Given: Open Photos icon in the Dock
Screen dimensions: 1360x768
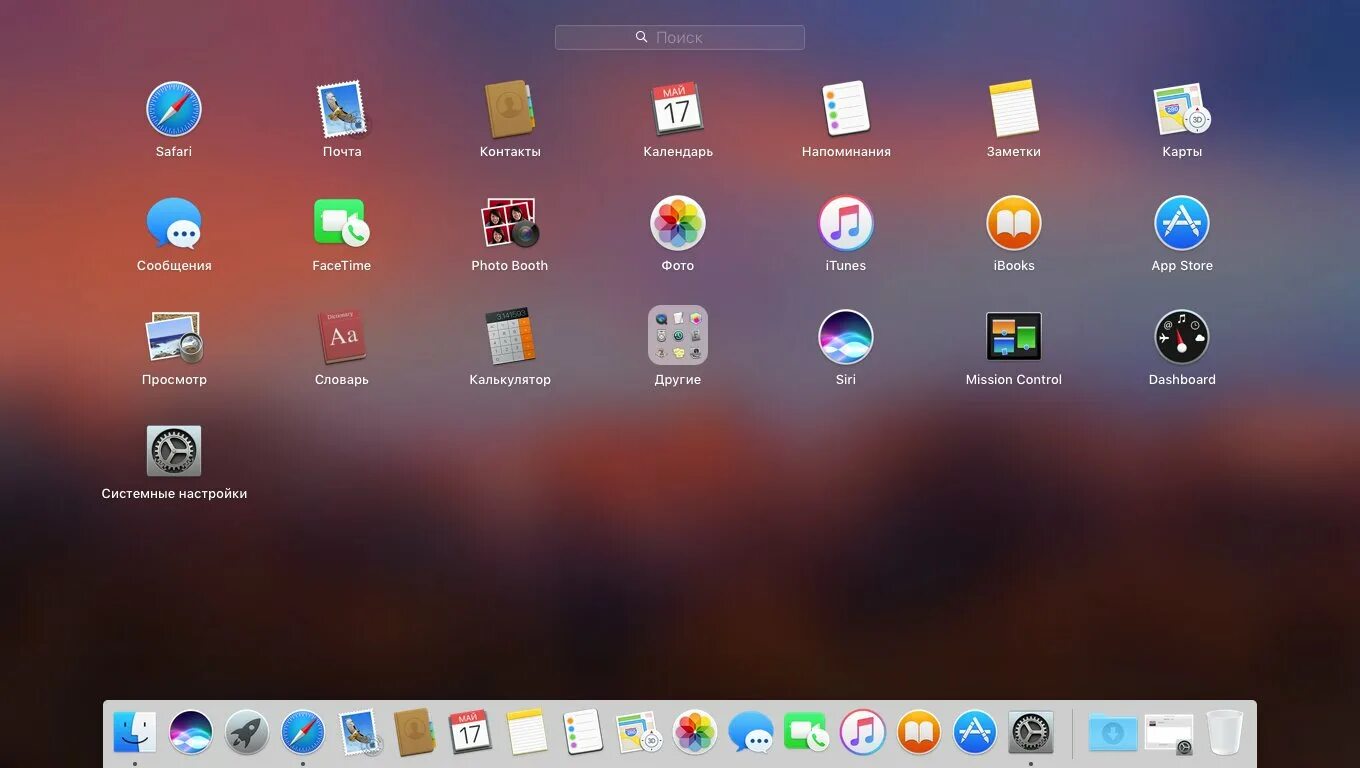Looking at the screenshot, I should click(x=695, y=733).
